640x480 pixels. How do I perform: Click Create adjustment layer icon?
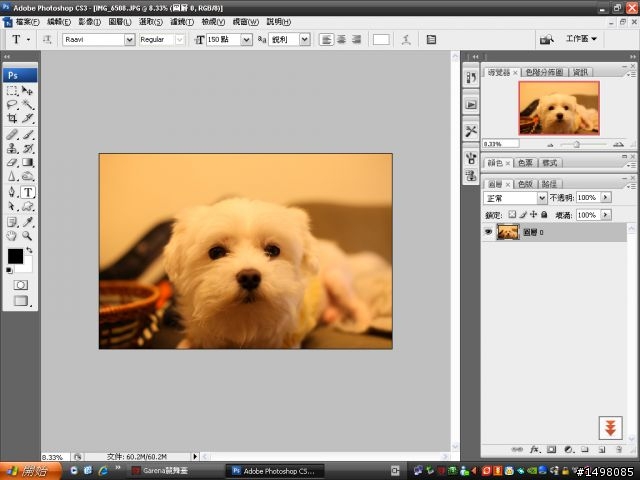(x=568, y=449)
